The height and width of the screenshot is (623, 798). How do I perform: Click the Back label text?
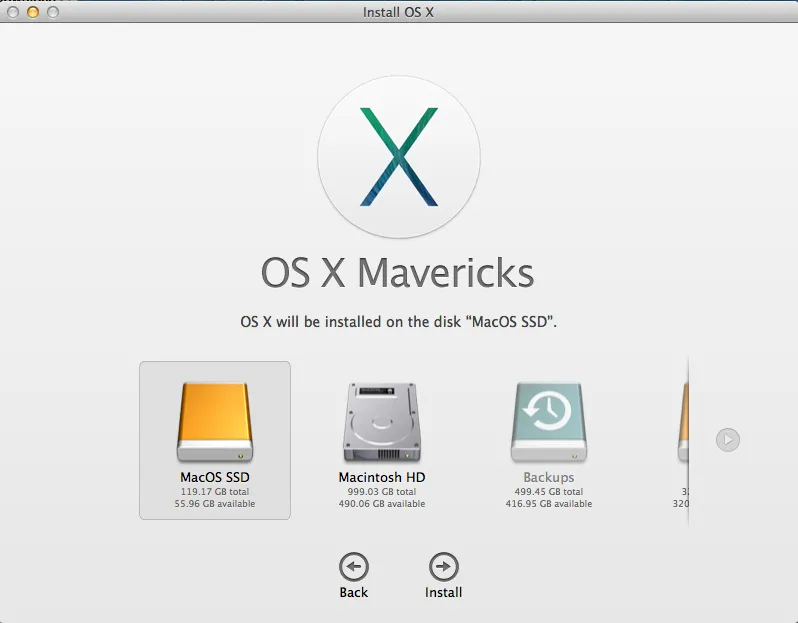[x=354, y=592]
